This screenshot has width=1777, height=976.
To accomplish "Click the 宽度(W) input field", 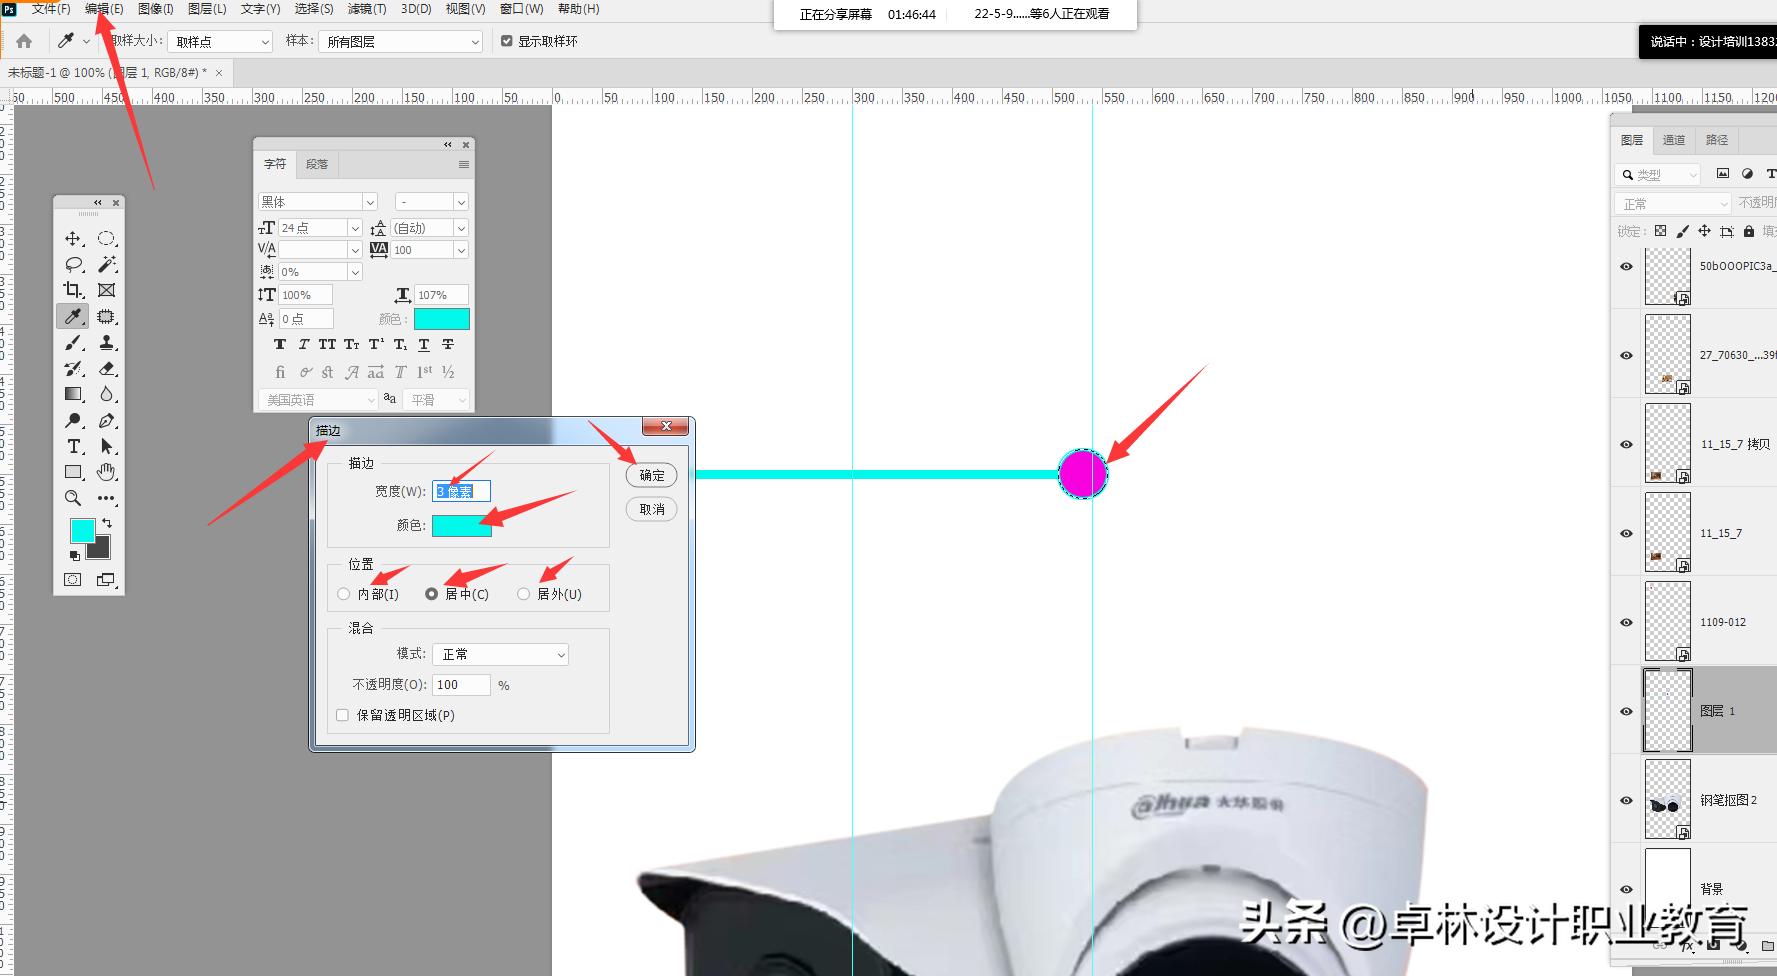I will point(461,491).
